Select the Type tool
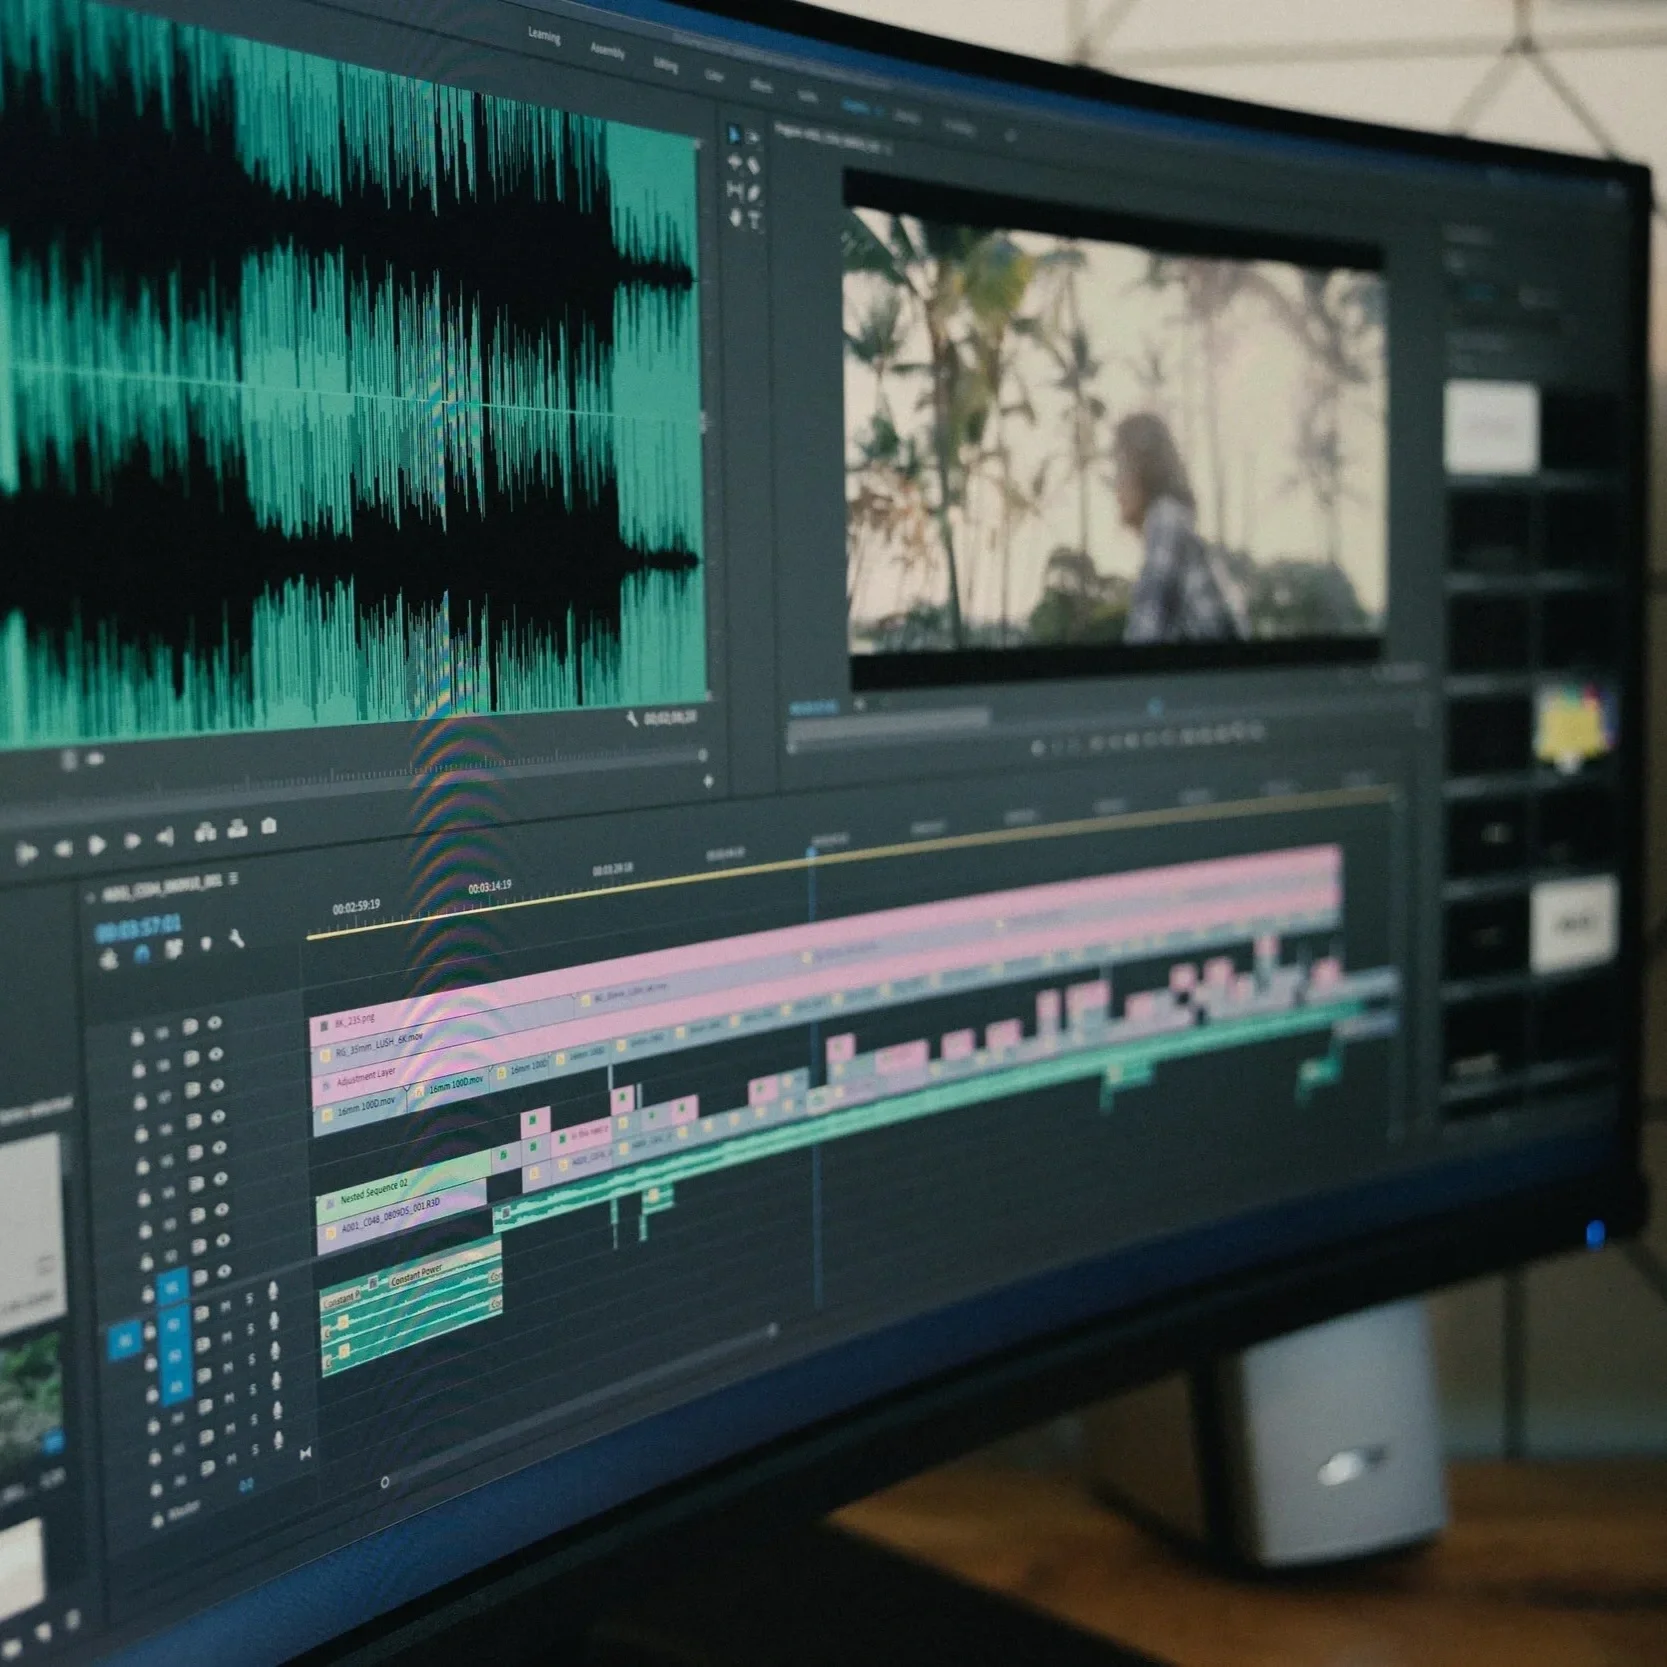This screenshot has width=1667, height=1667. point(755,221)
